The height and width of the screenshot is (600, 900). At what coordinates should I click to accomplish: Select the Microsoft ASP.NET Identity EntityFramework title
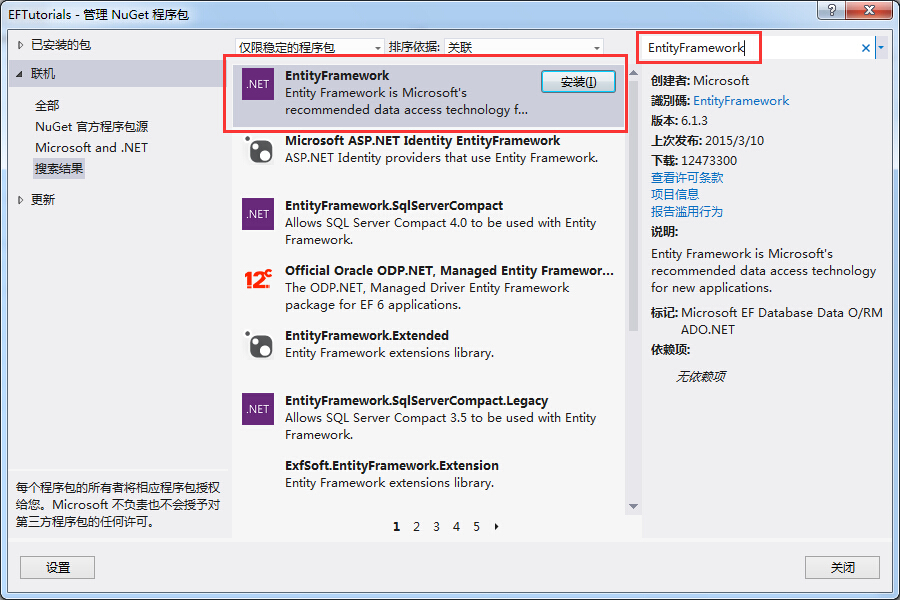pos(422,141)
